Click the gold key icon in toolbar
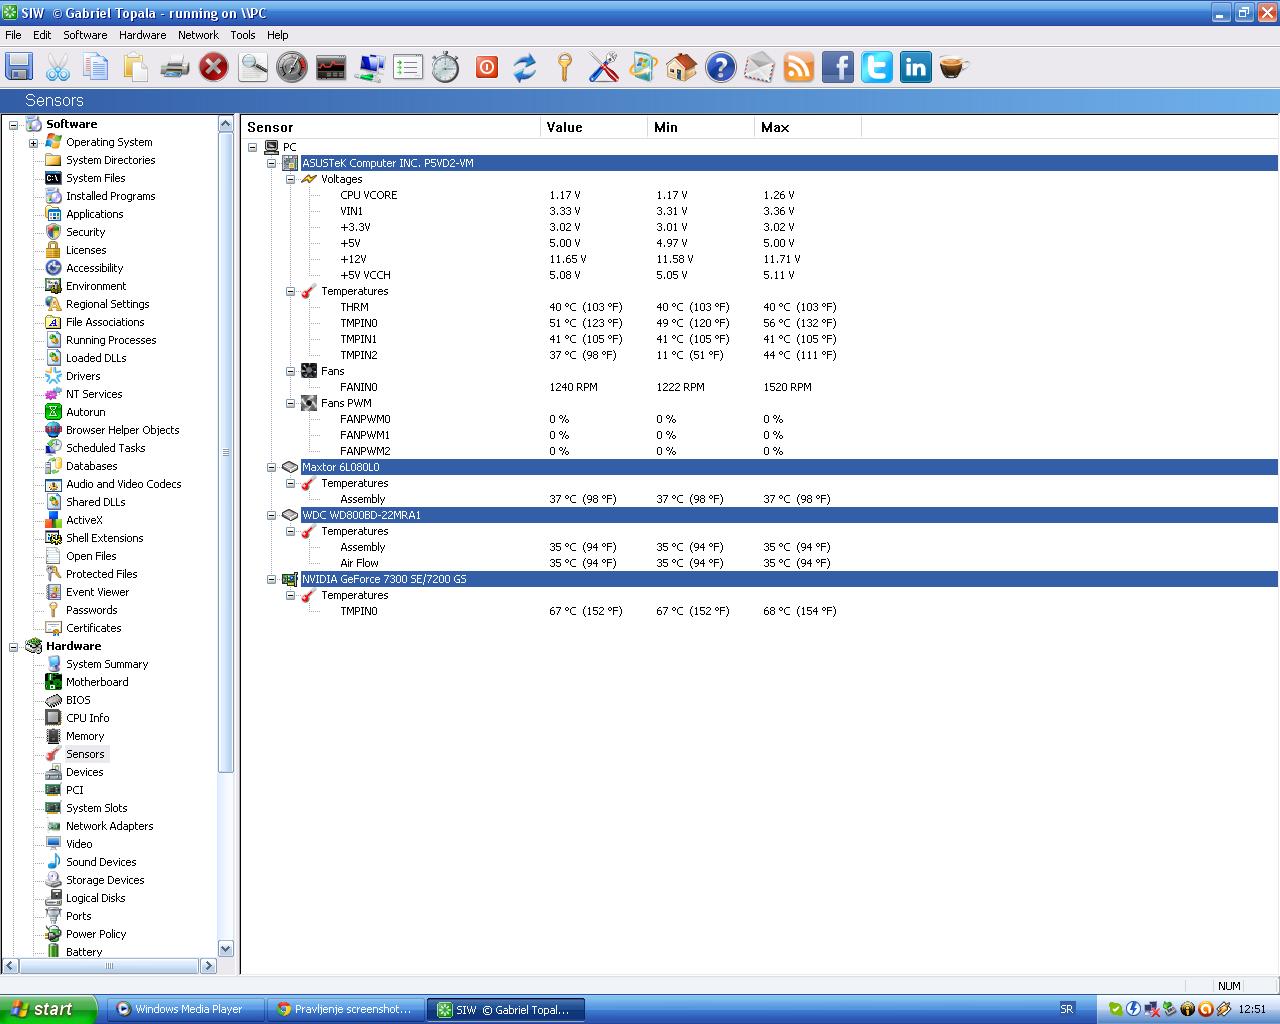The image size is (1280, 1024). tap(564, 67)
